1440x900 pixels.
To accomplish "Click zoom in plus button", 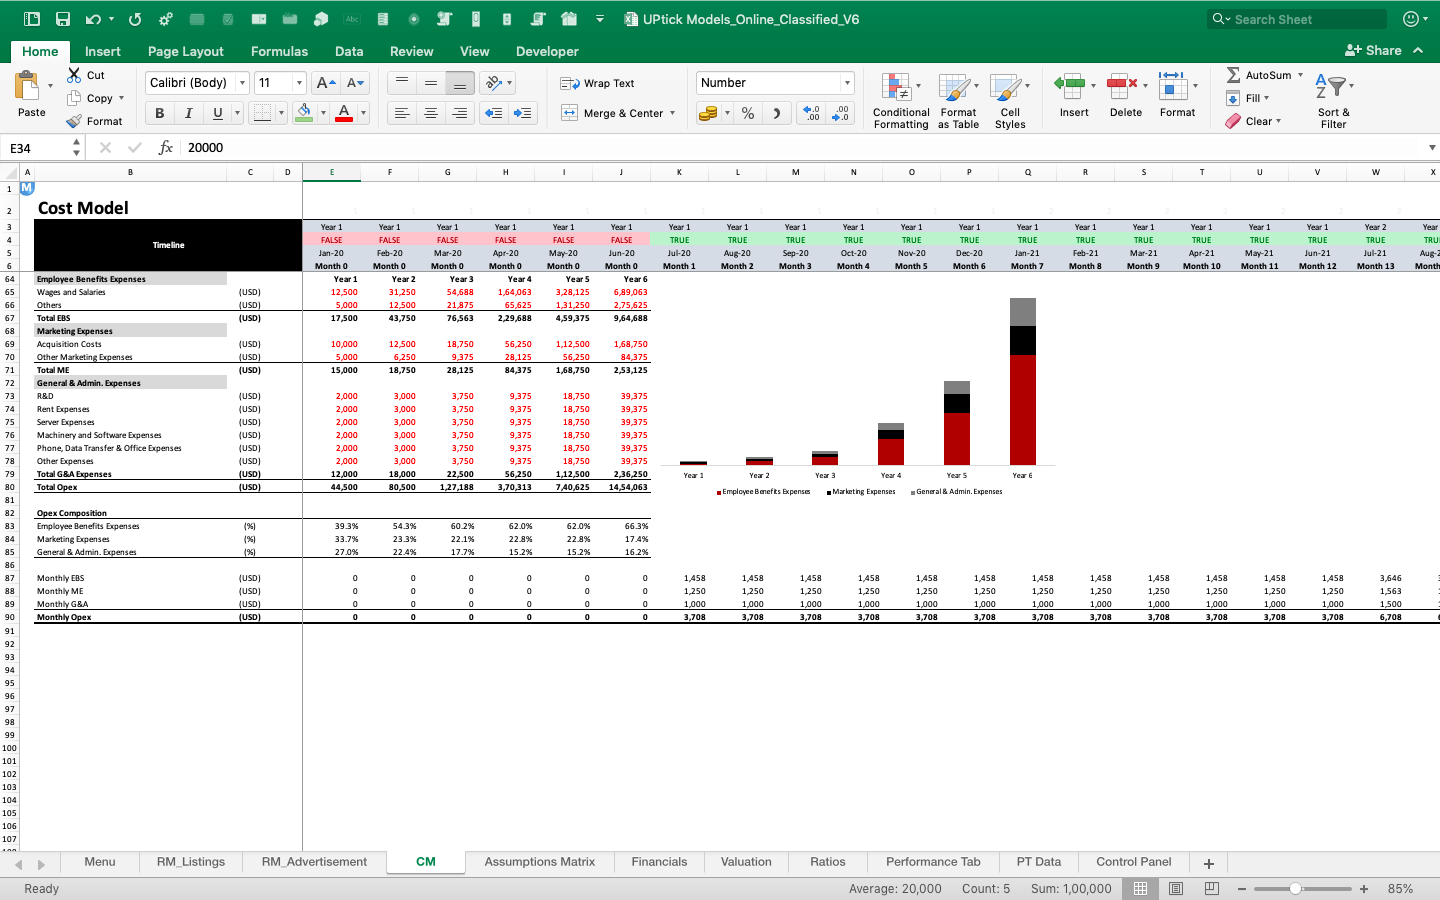I will pos(1363,888).
